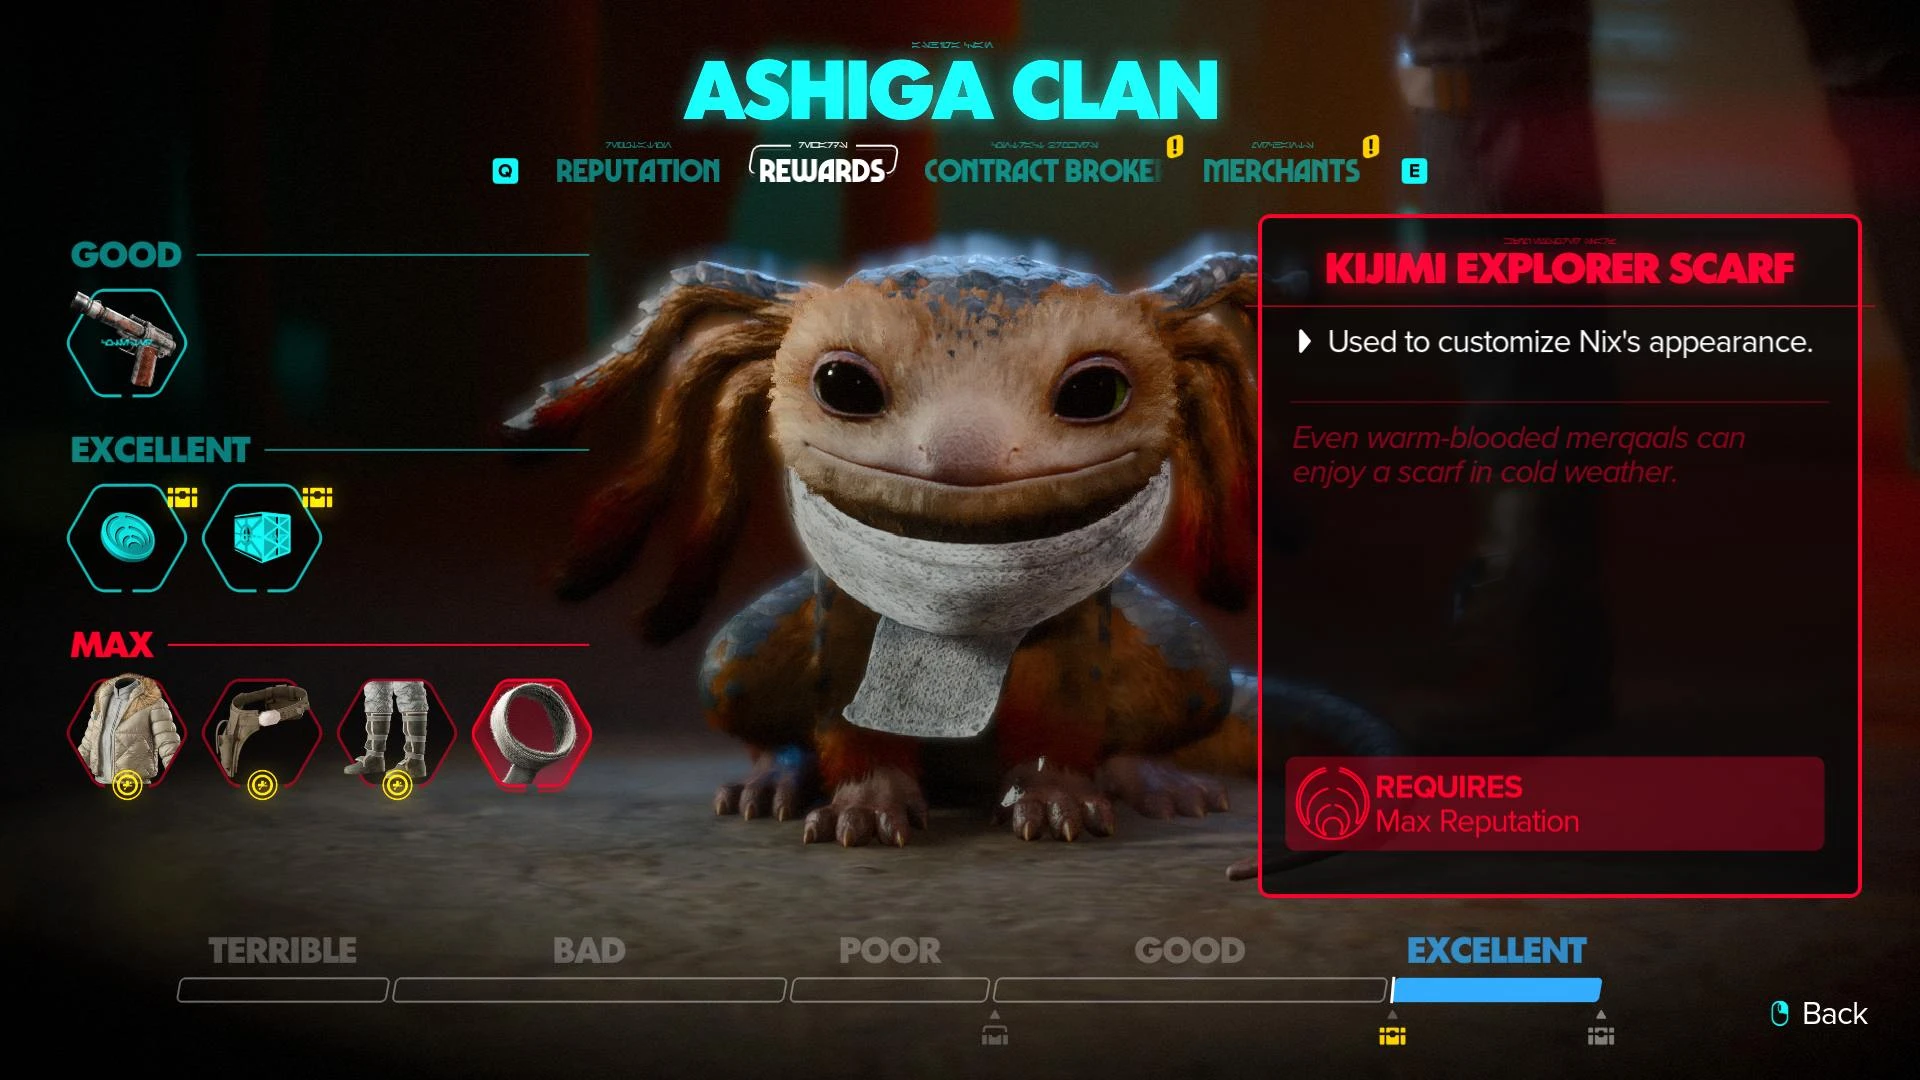Select the cyan crate reward under Excellent
1920x1080 pixels.
(x=262, y=537)
